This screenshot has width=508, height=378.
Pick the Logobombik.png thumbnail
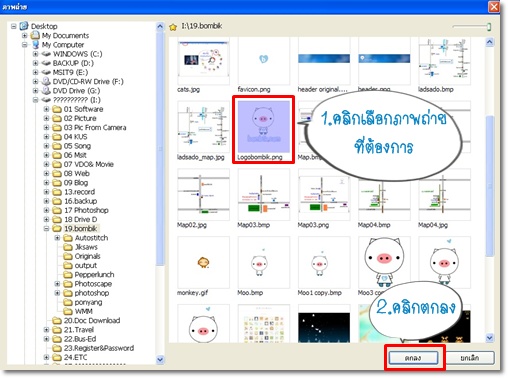(x=263, y=127)
